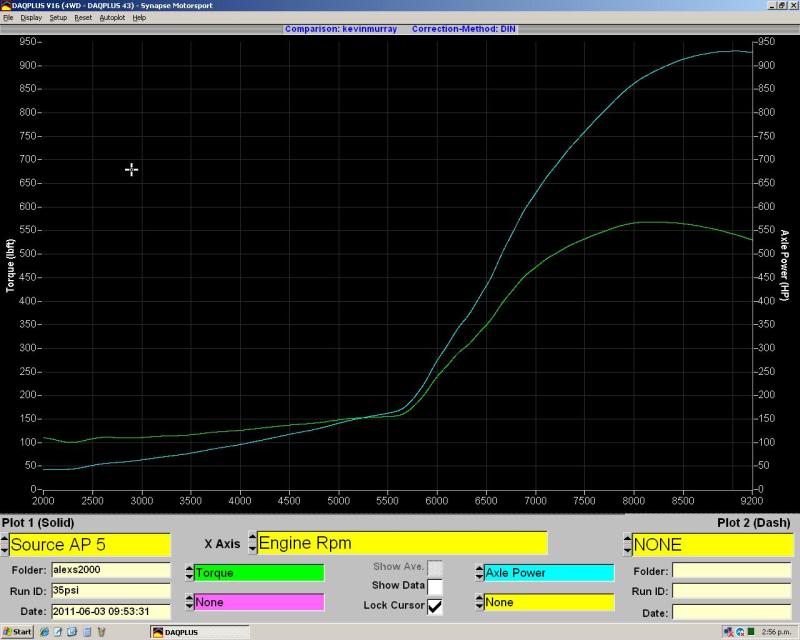Viewport: 800px width, 640px height.
Task: Toggle the Show Ave. checkbox
Action: pos(435,568)
